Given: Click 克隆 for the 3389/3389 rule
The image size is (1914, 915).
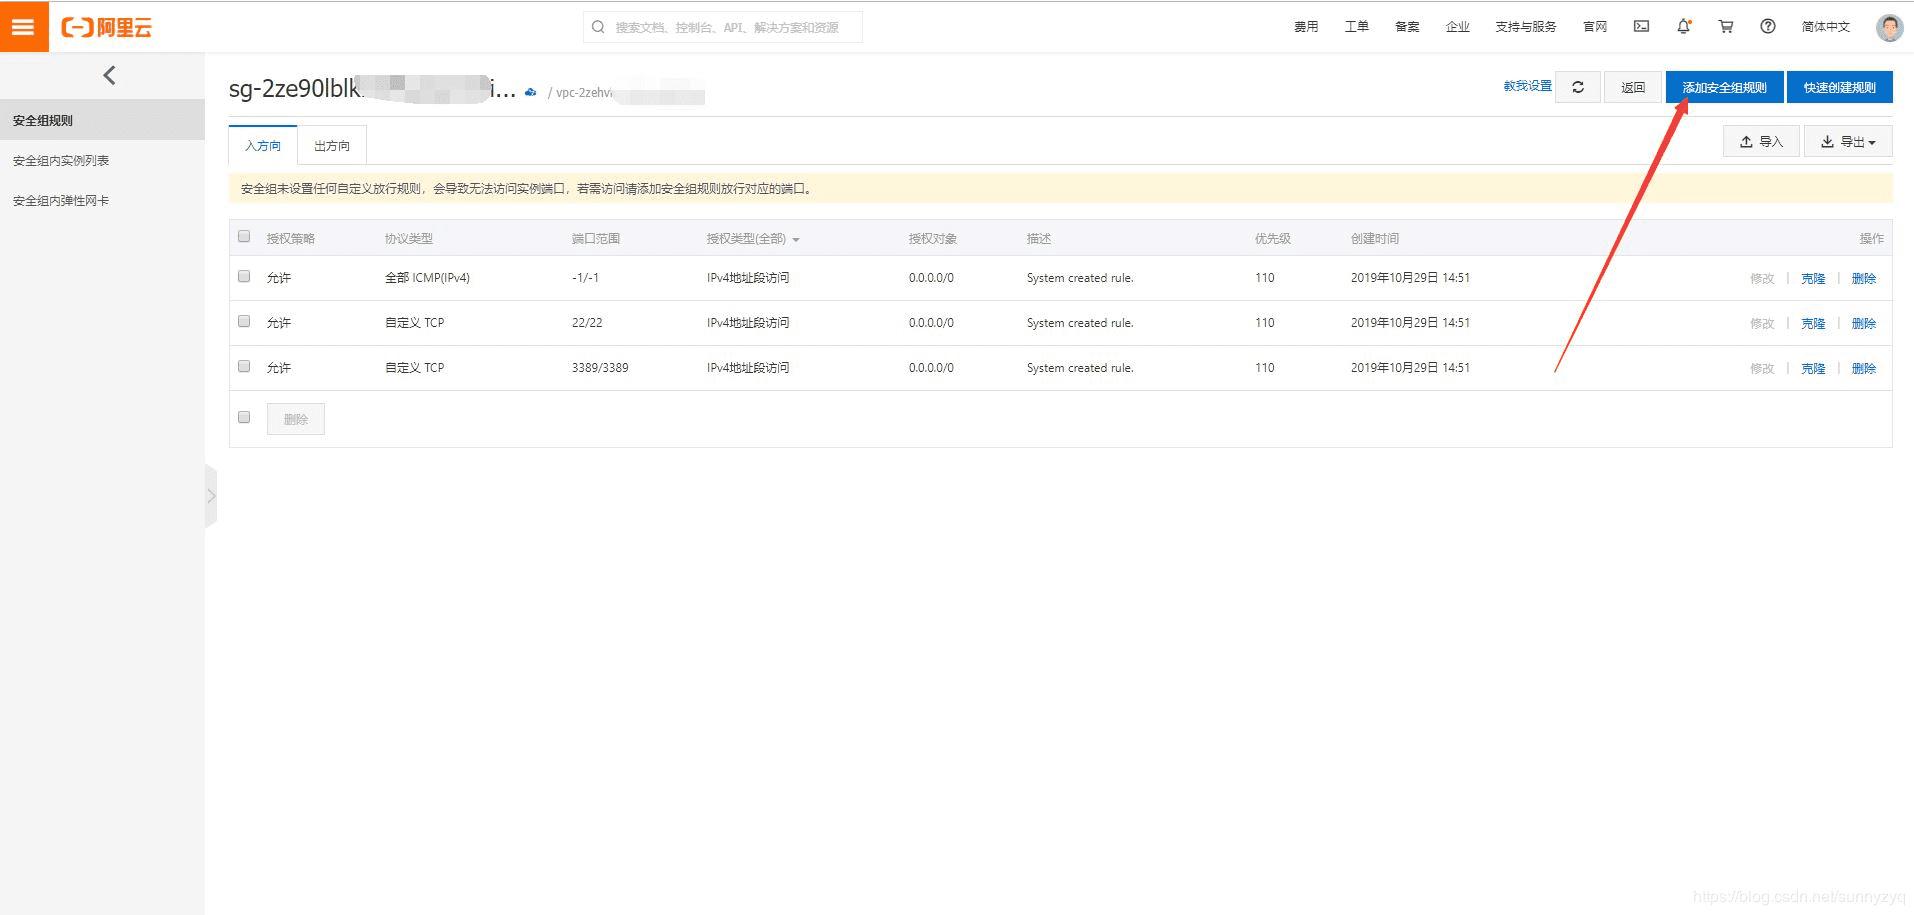Looking at the screenshot, I should (x=1813, y=368).
